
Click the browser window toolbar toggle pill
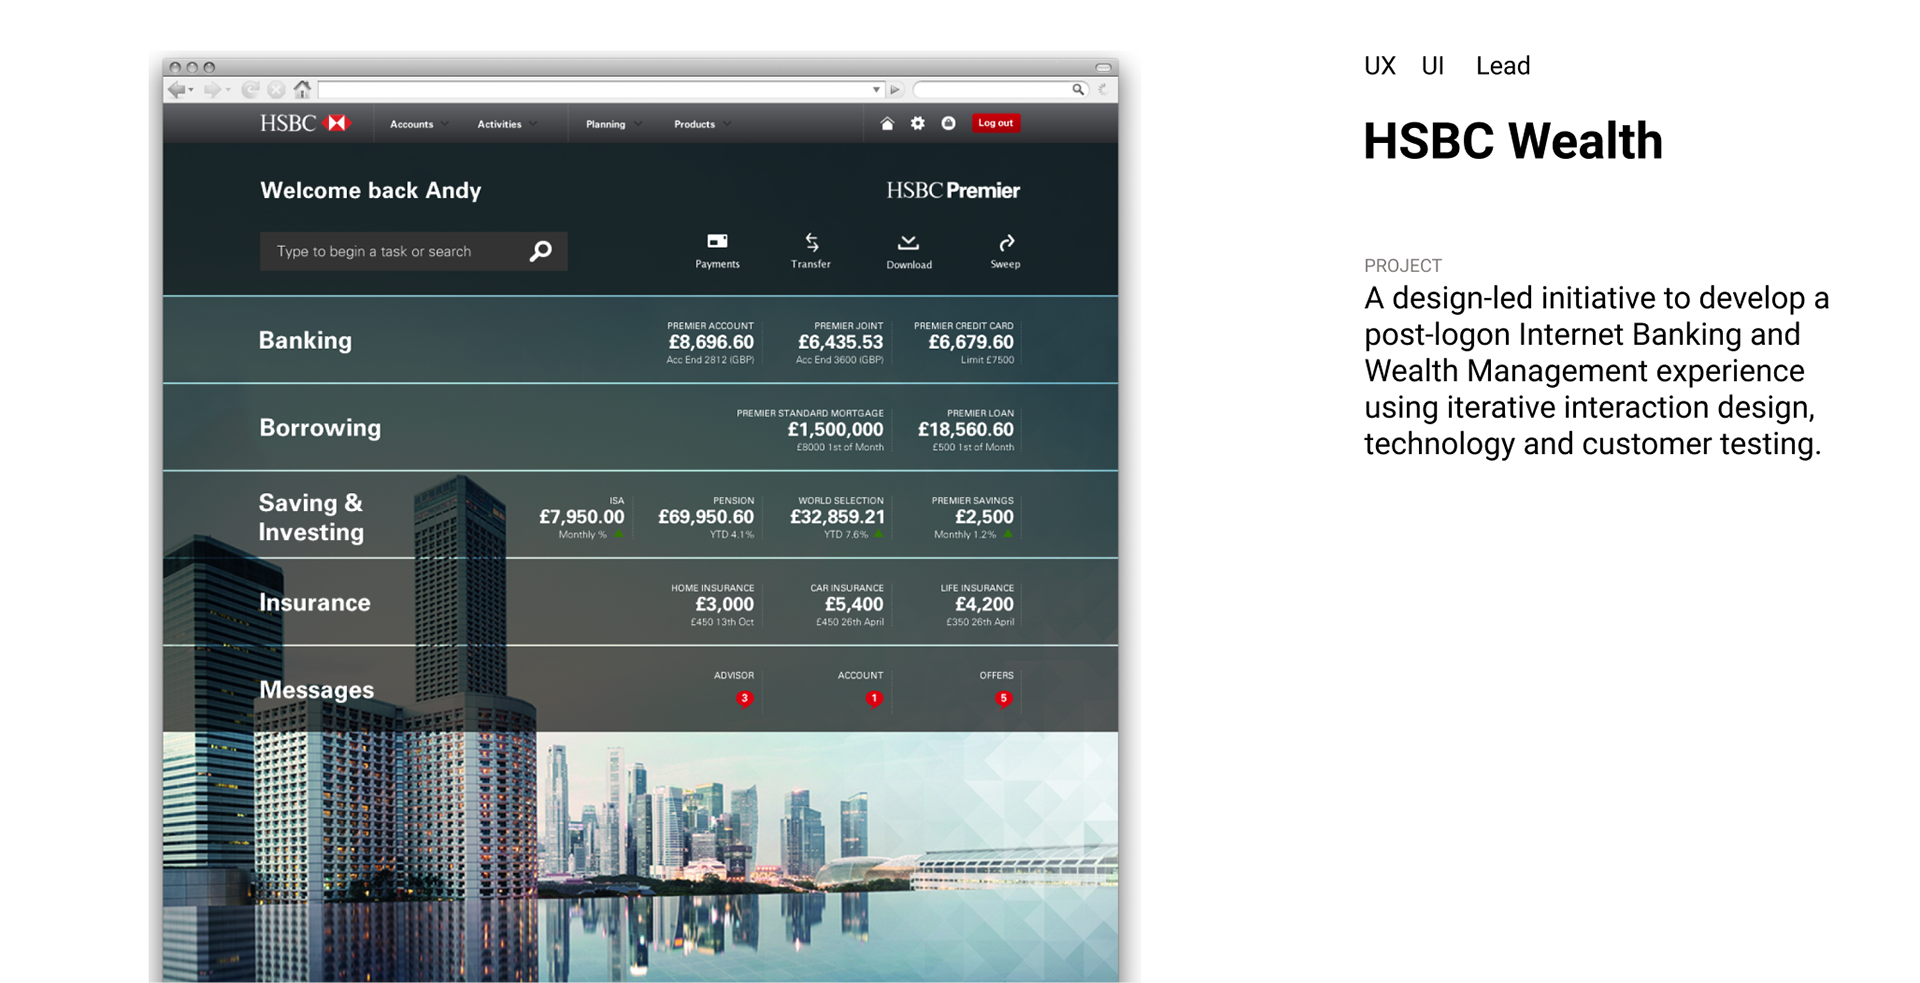tap(1103, 68)
